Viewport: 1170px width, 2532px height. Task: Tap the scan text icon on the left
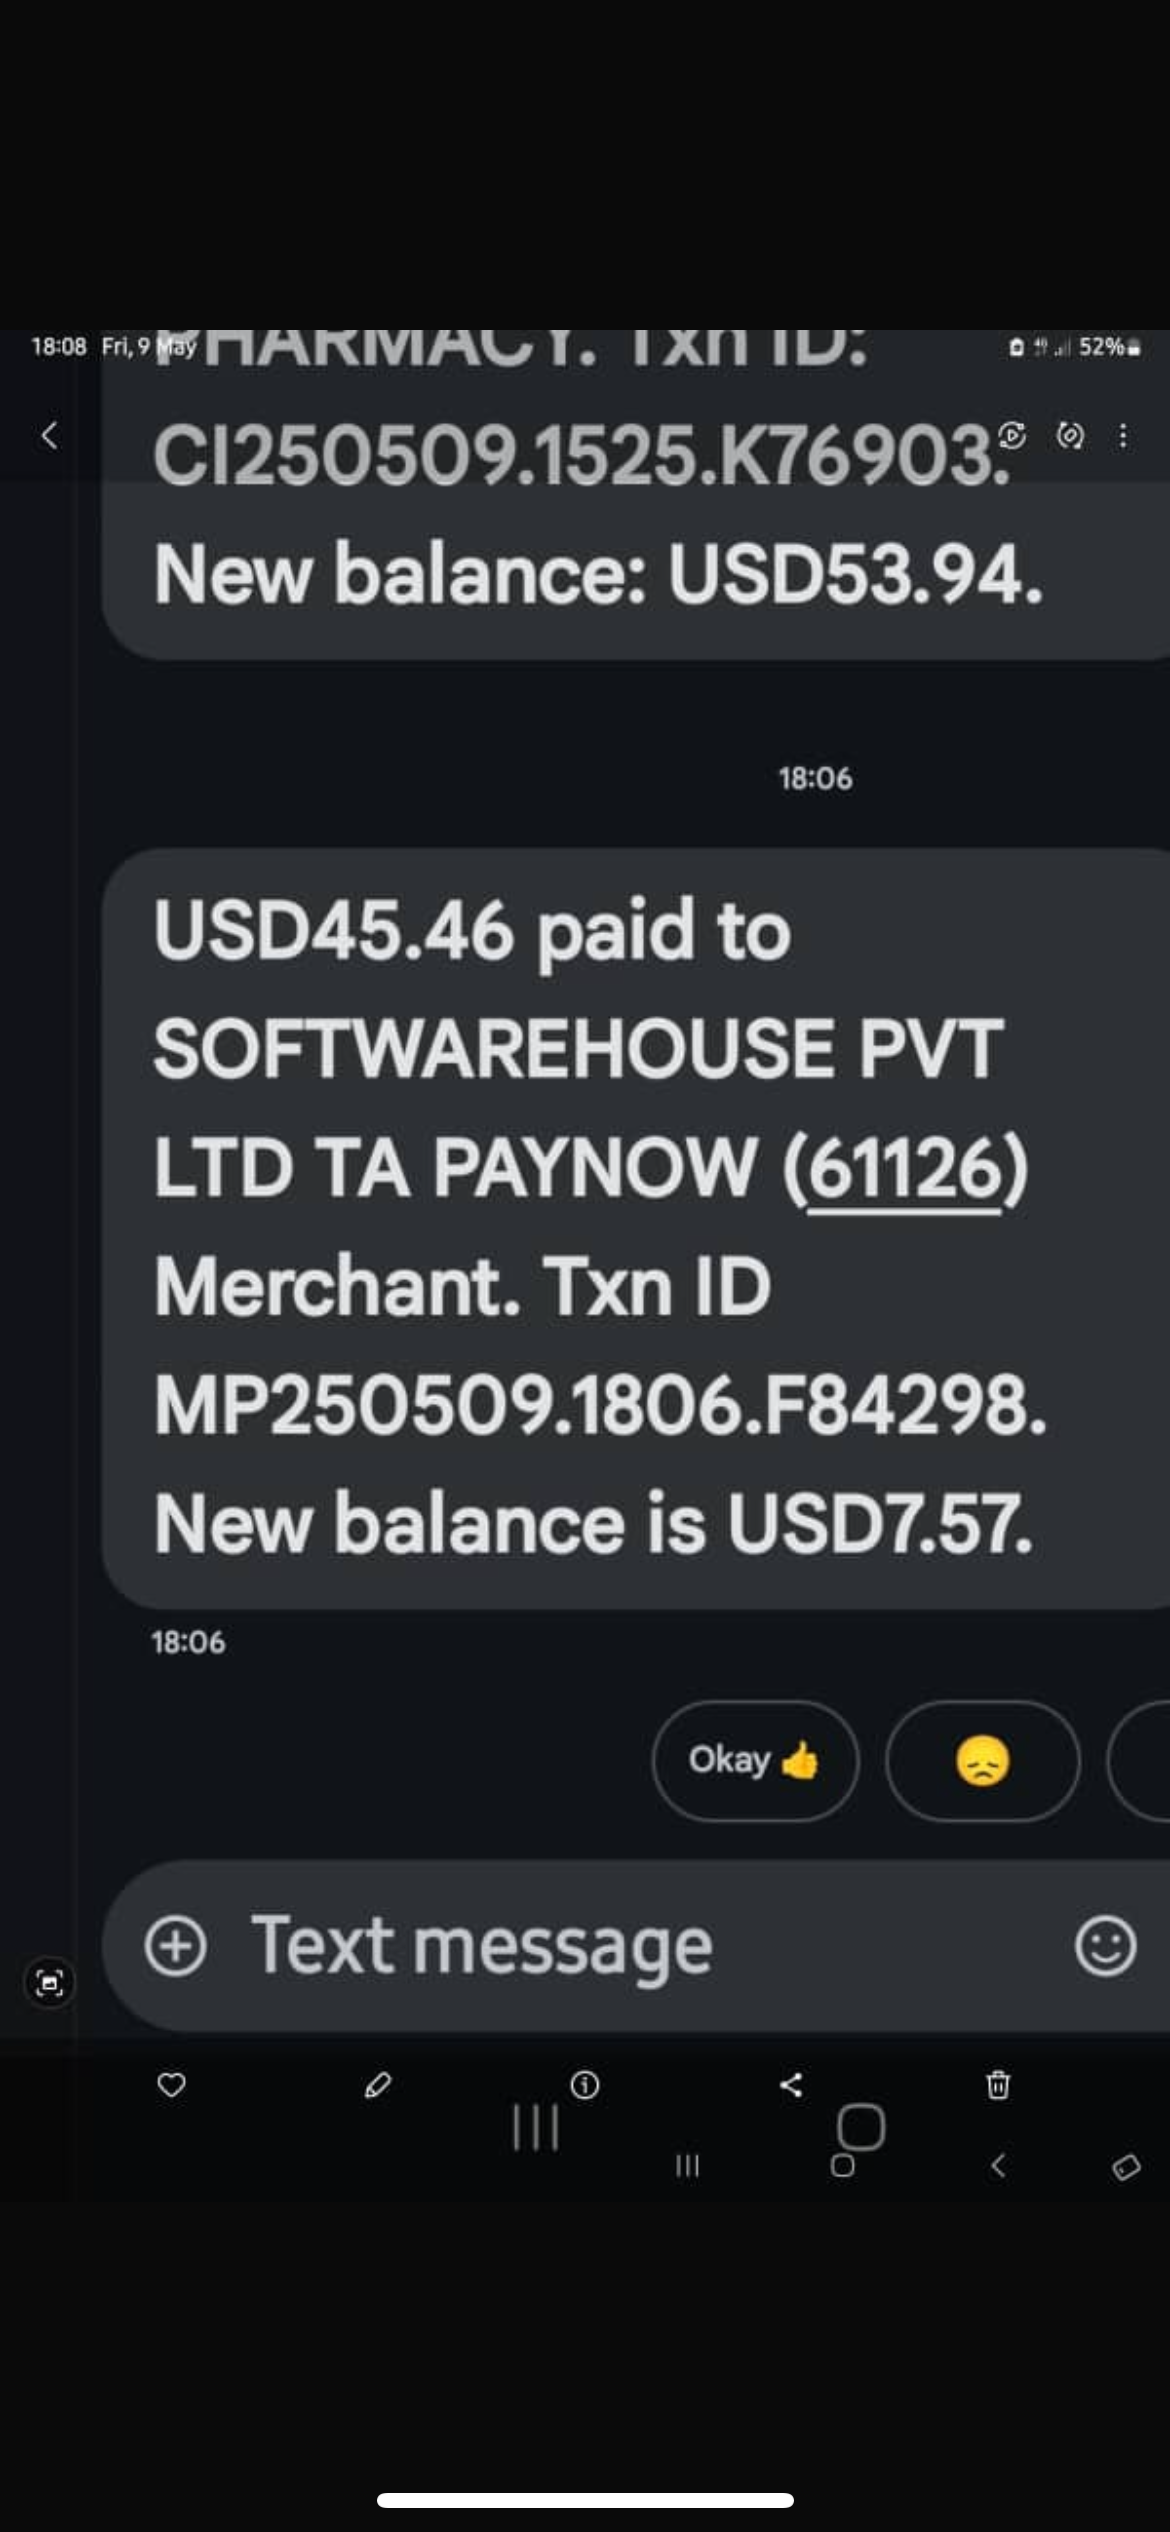[49, 1982]
